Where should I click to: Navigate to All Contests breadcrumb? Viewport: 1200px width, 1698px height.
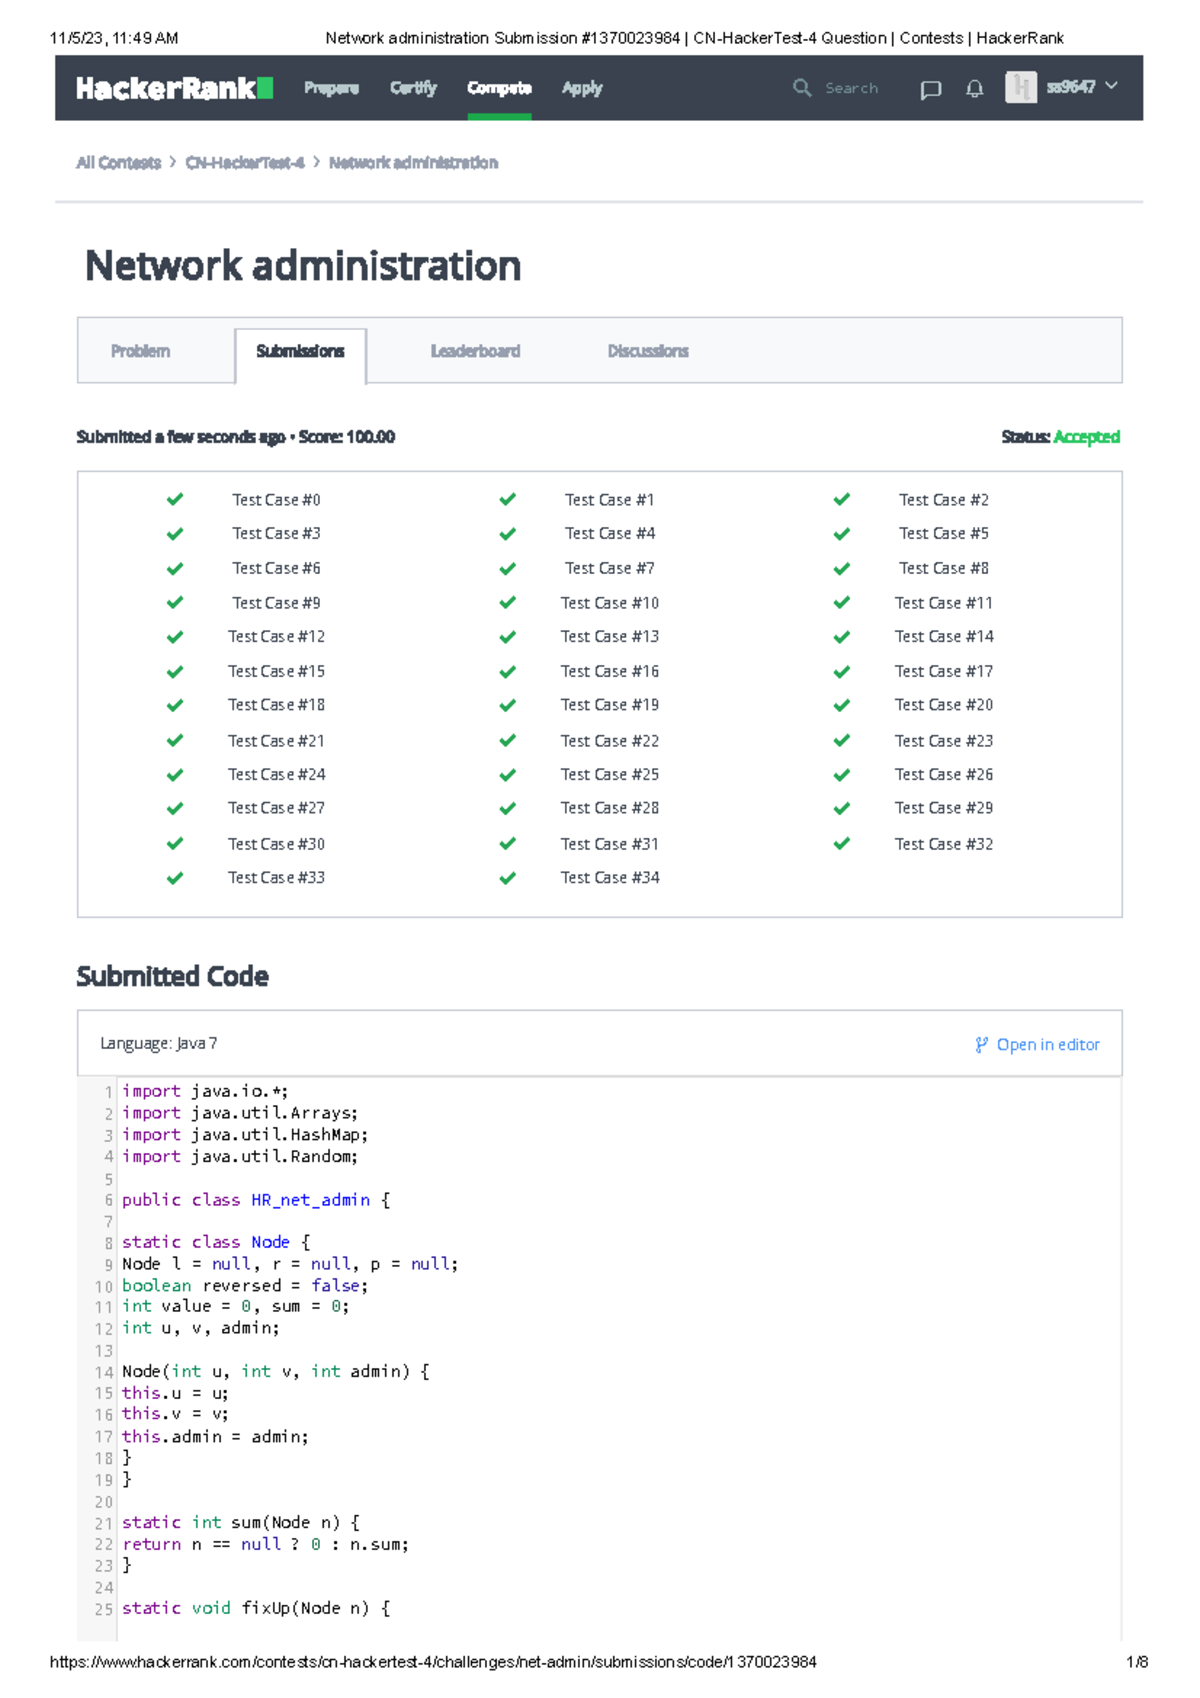click(118, 163)
